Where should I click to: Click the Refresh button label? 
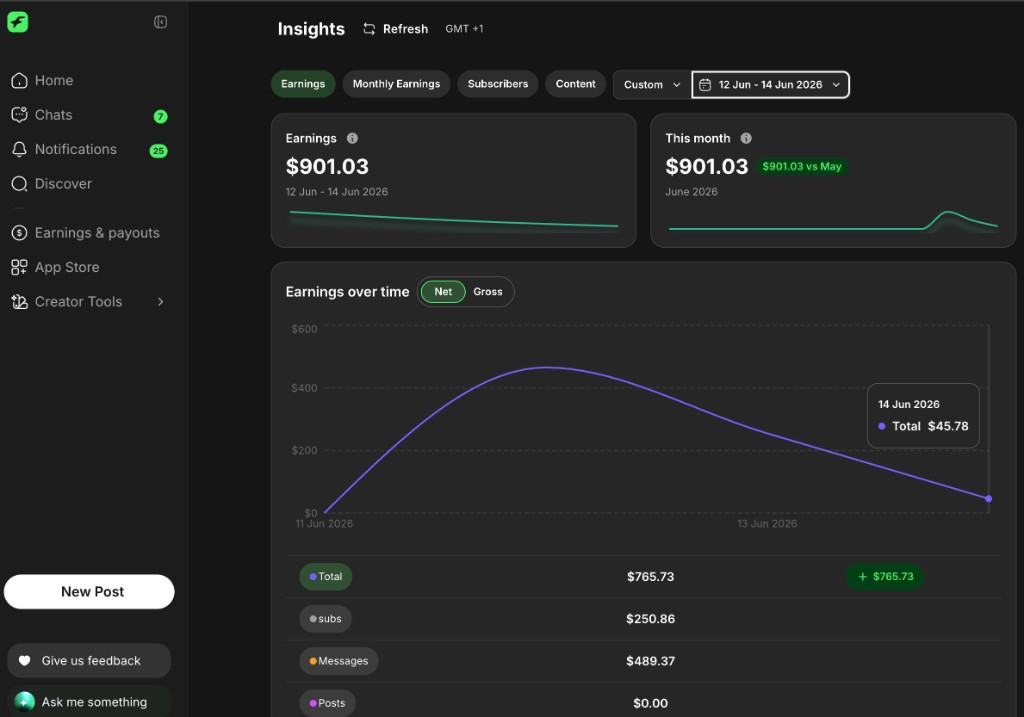tap(405, 29)
